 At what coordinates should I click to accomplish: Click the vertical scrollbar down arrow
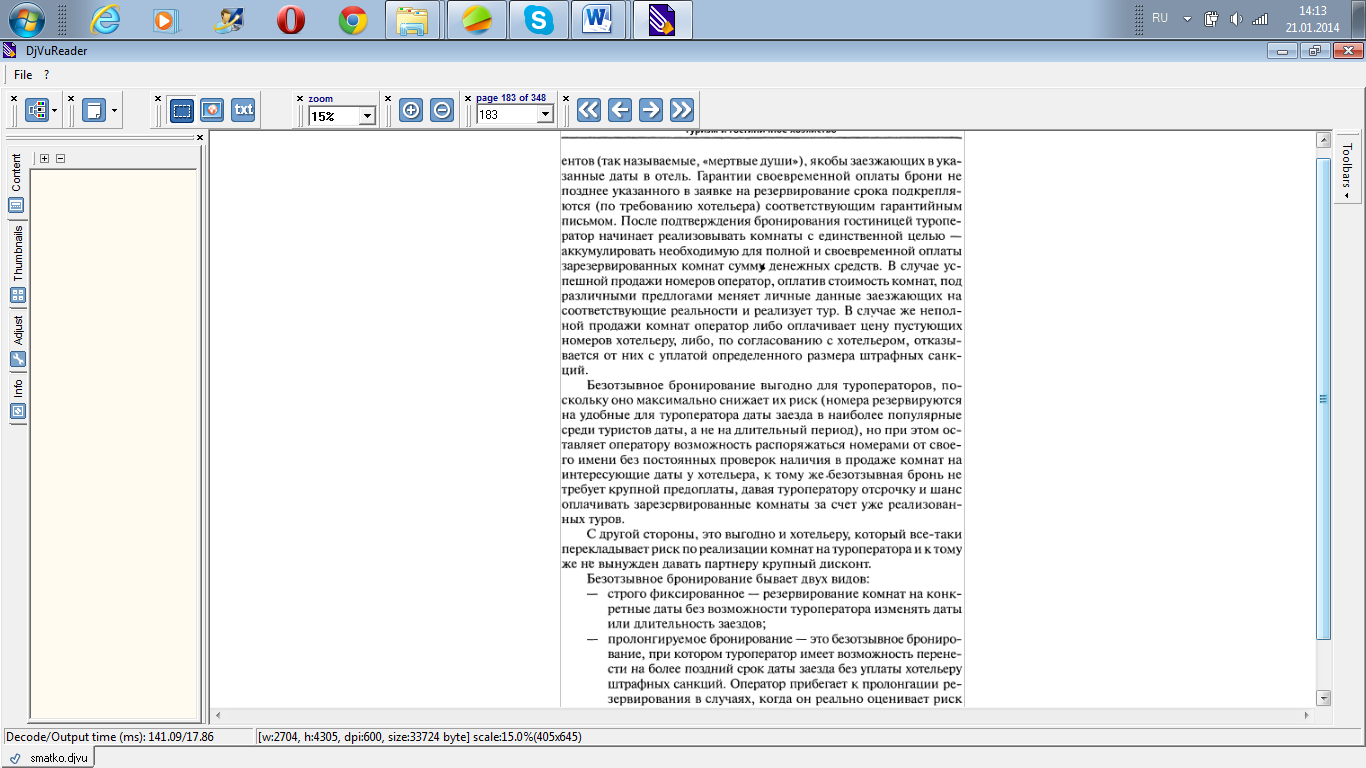1324,697
